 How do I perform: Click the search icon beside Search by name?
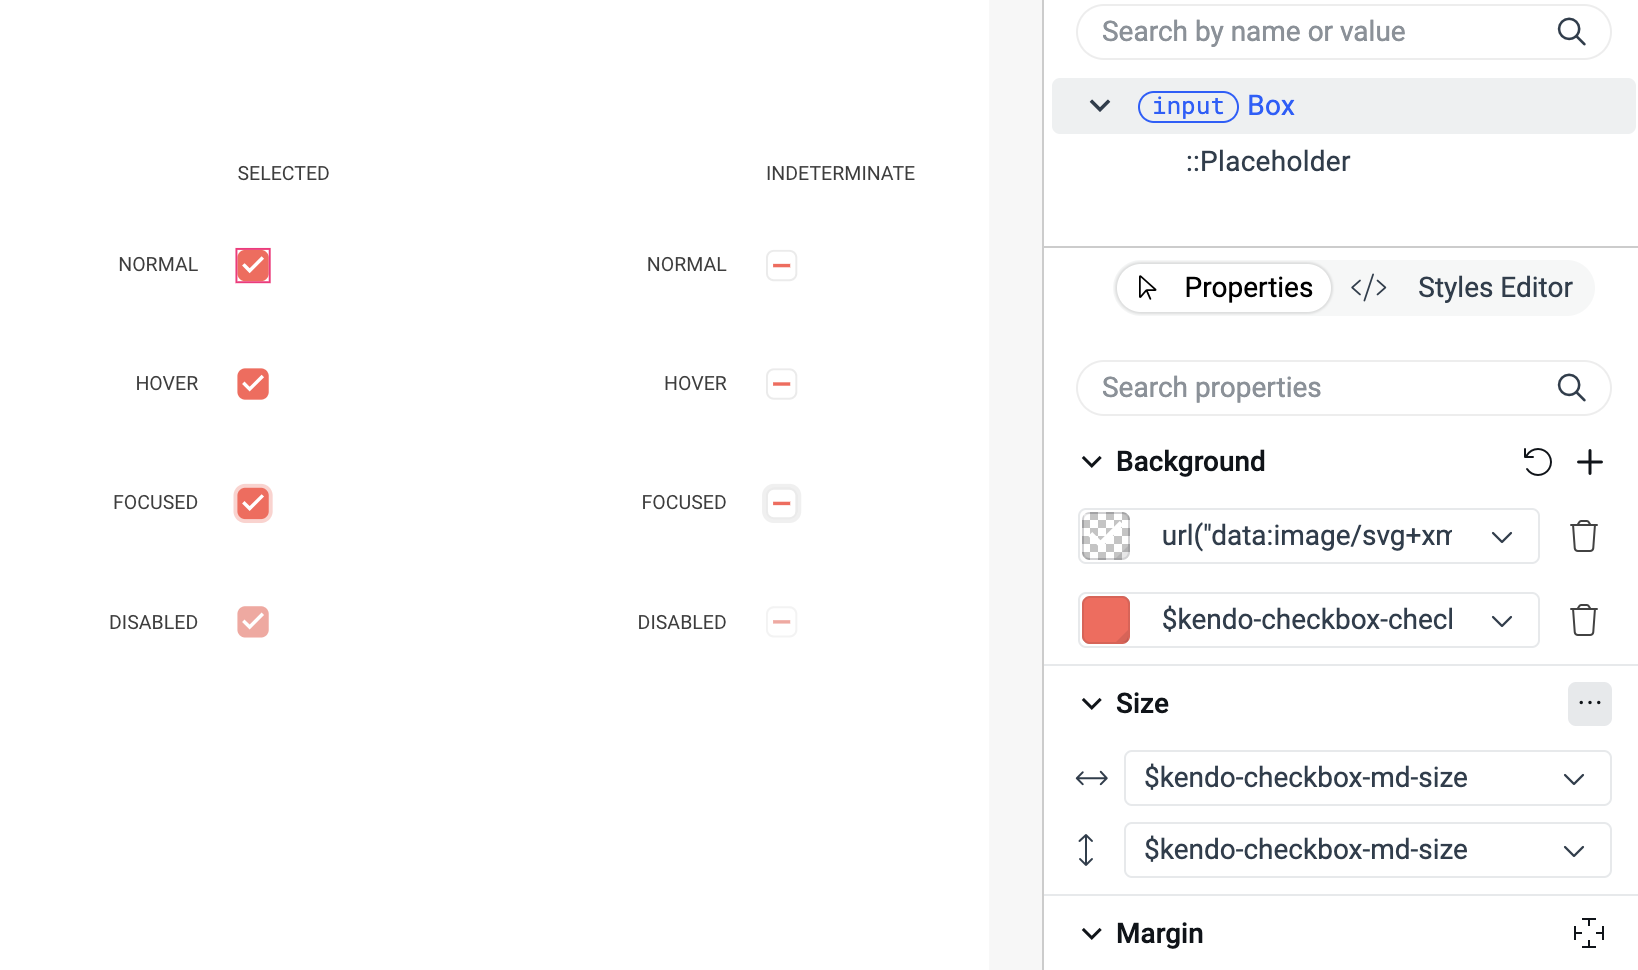click(1572, 31)
